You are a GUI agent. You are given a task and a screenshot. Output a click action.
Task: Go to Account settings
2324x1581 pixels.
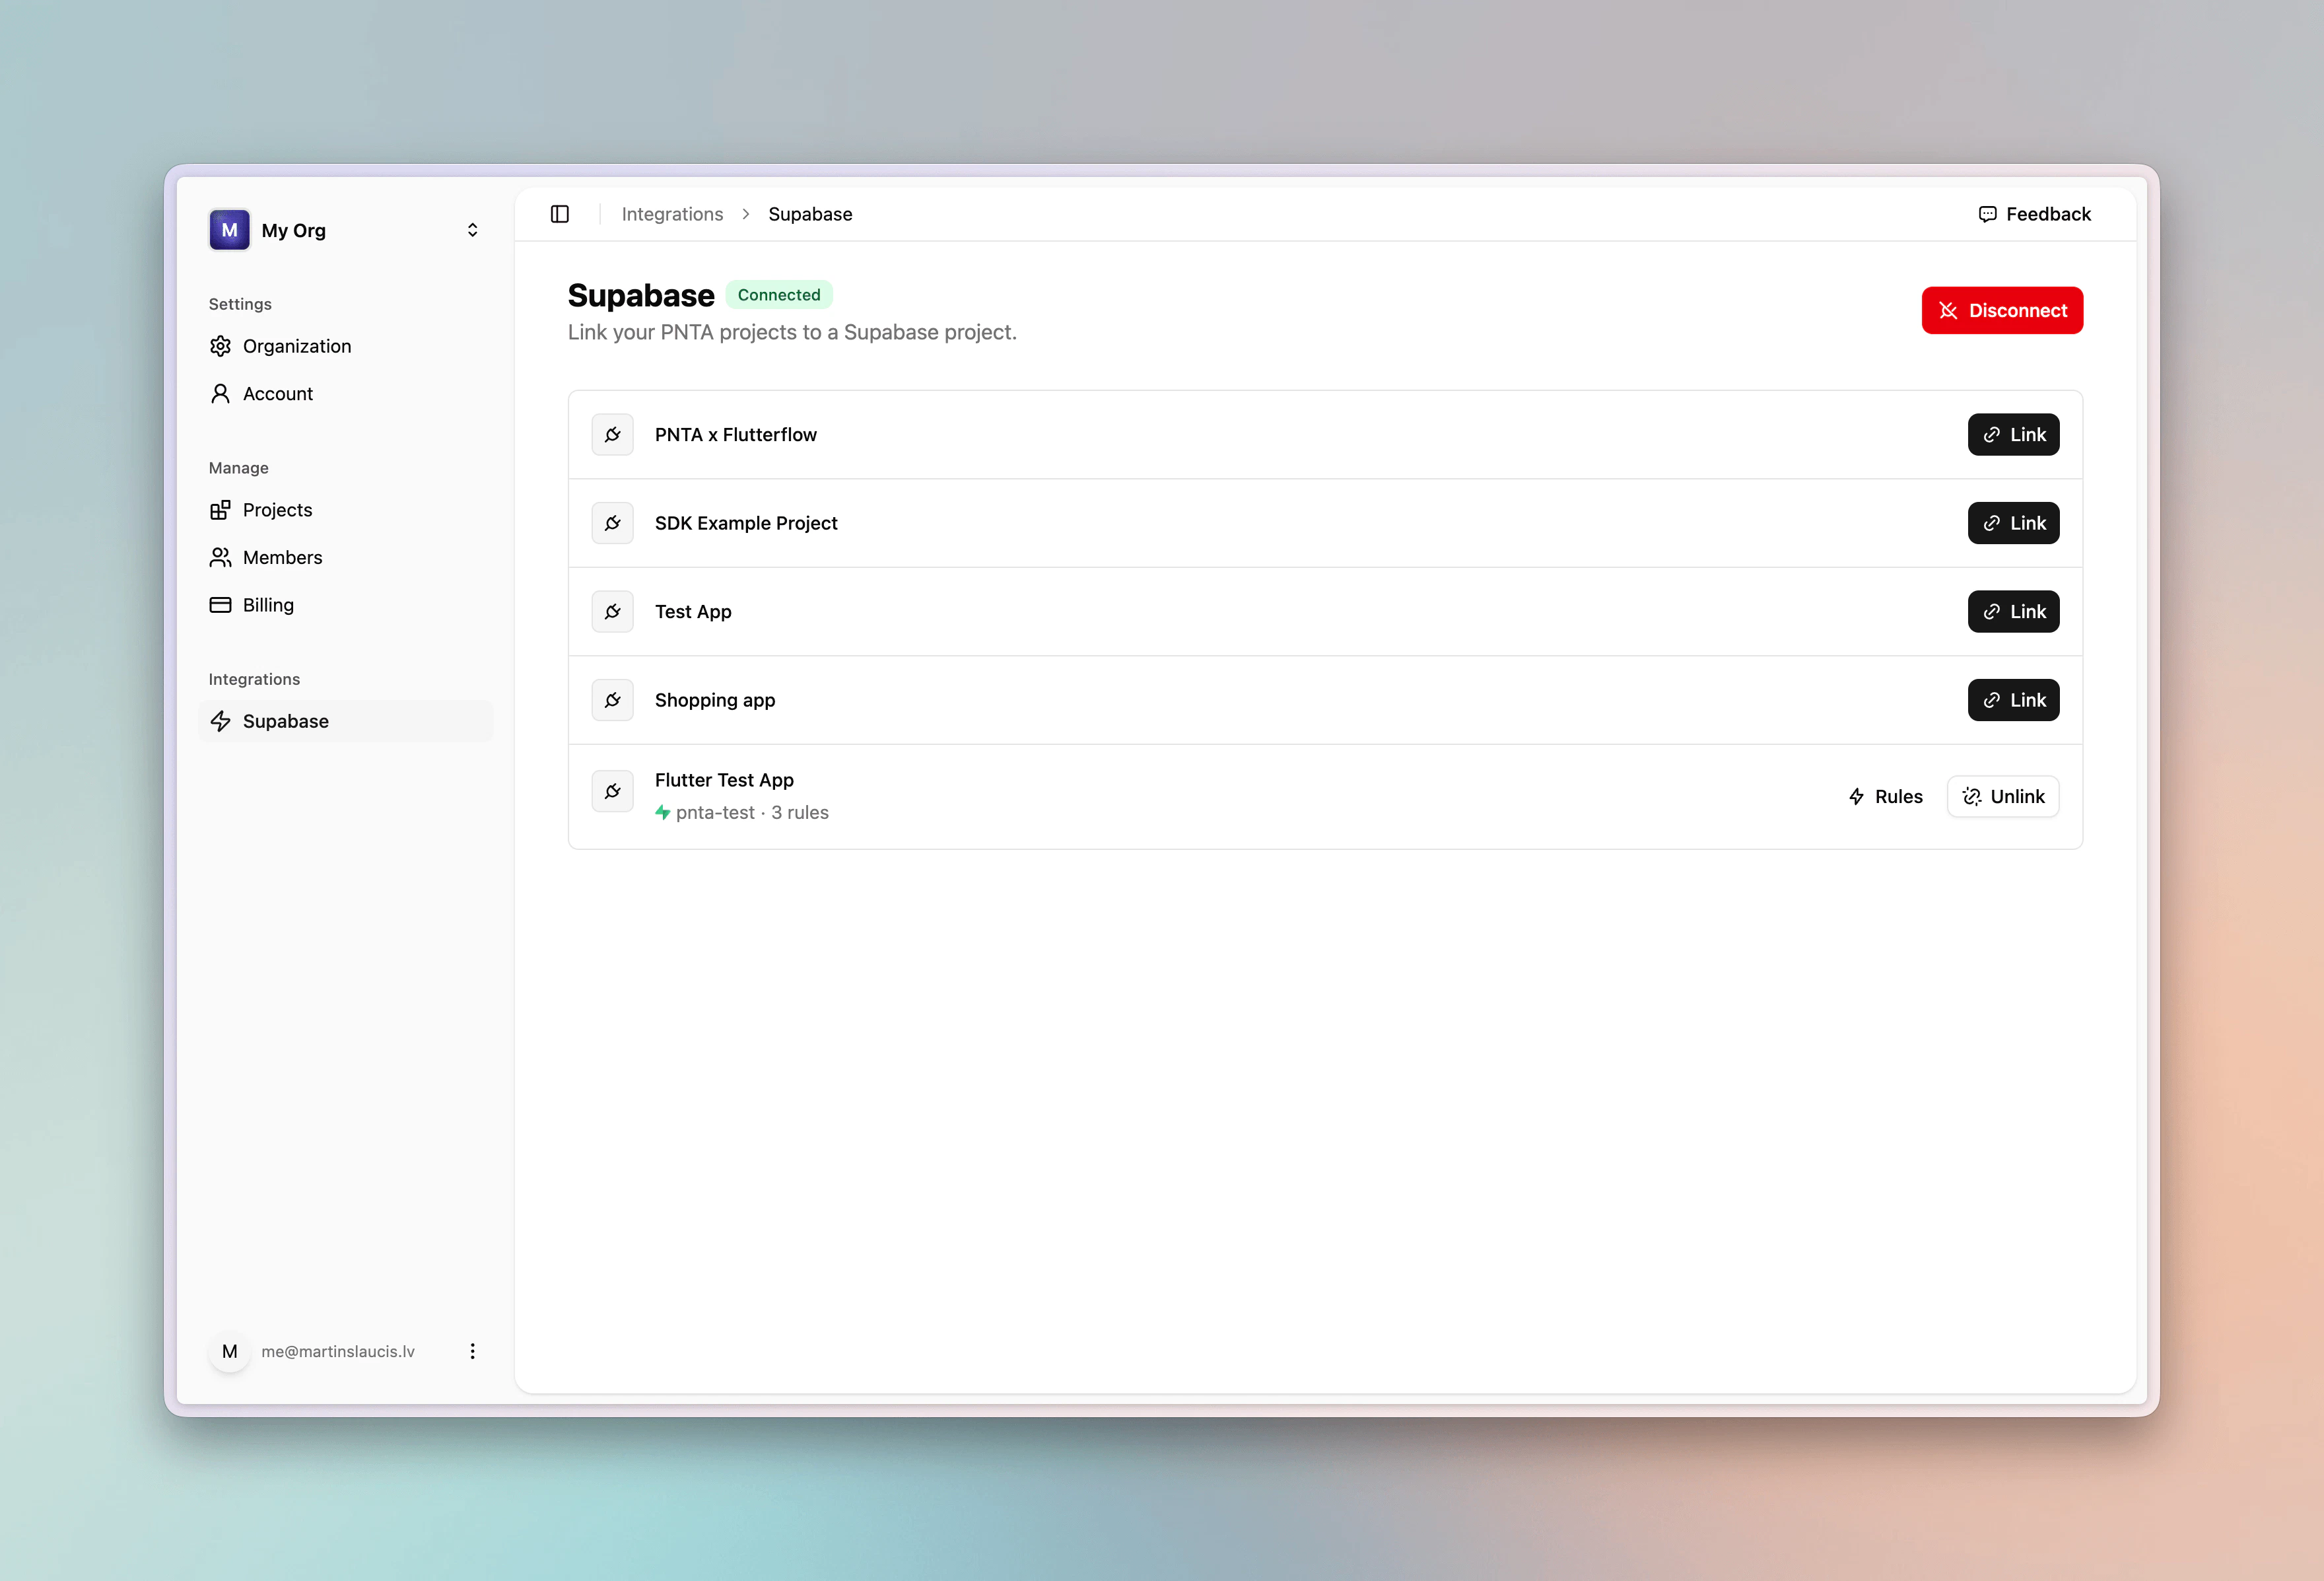346,394
